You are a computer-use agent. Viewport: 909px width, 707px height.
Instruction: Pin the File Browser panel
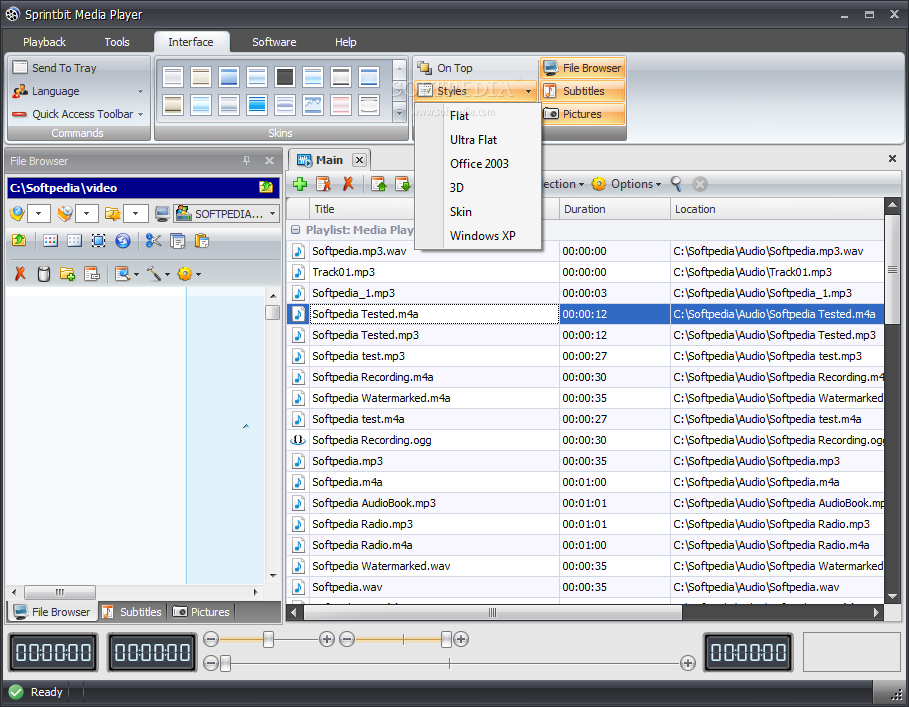click(246, 161)
